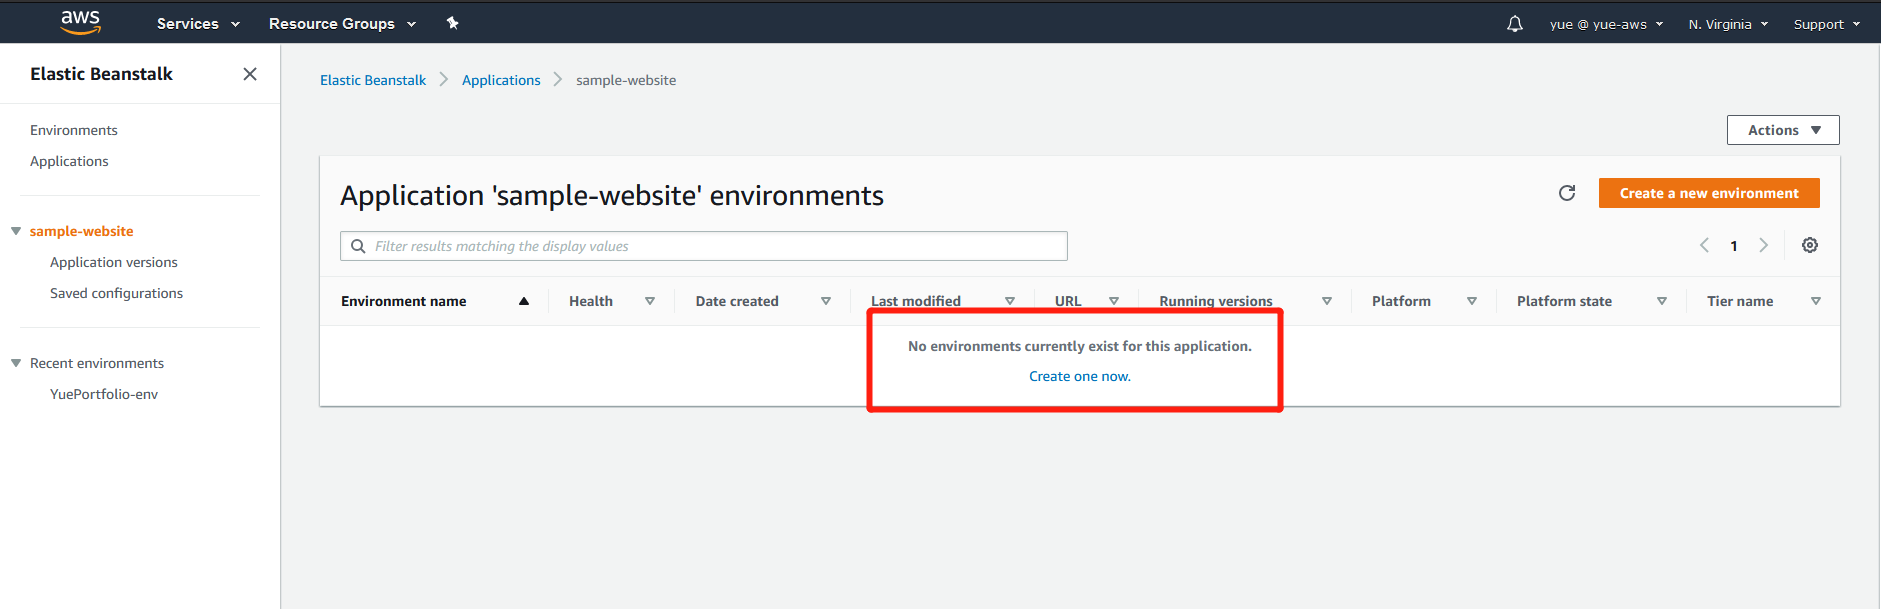The image size is (1881, 609).
Task: Go to the previous page arrow
Action: point(1704,245)
